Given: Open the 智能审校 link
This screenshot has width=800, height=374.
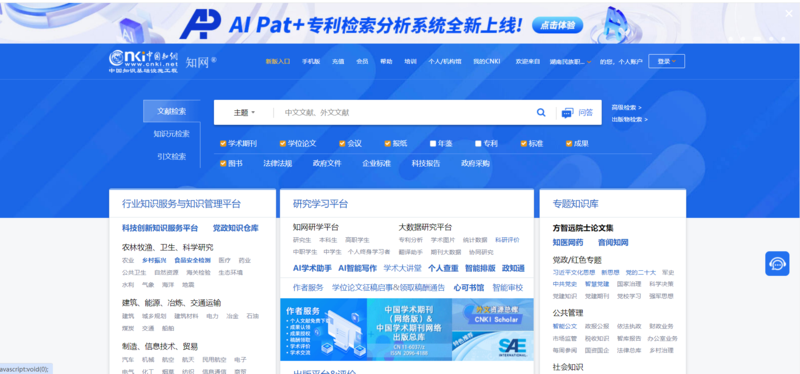Looking at the screenshot, I should click(x=508, y=288).
